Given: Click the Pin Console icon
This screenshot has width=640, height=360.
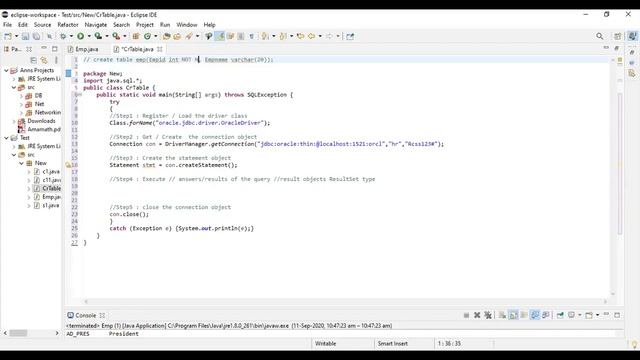Looking at the screenshot, I should 560,315.
